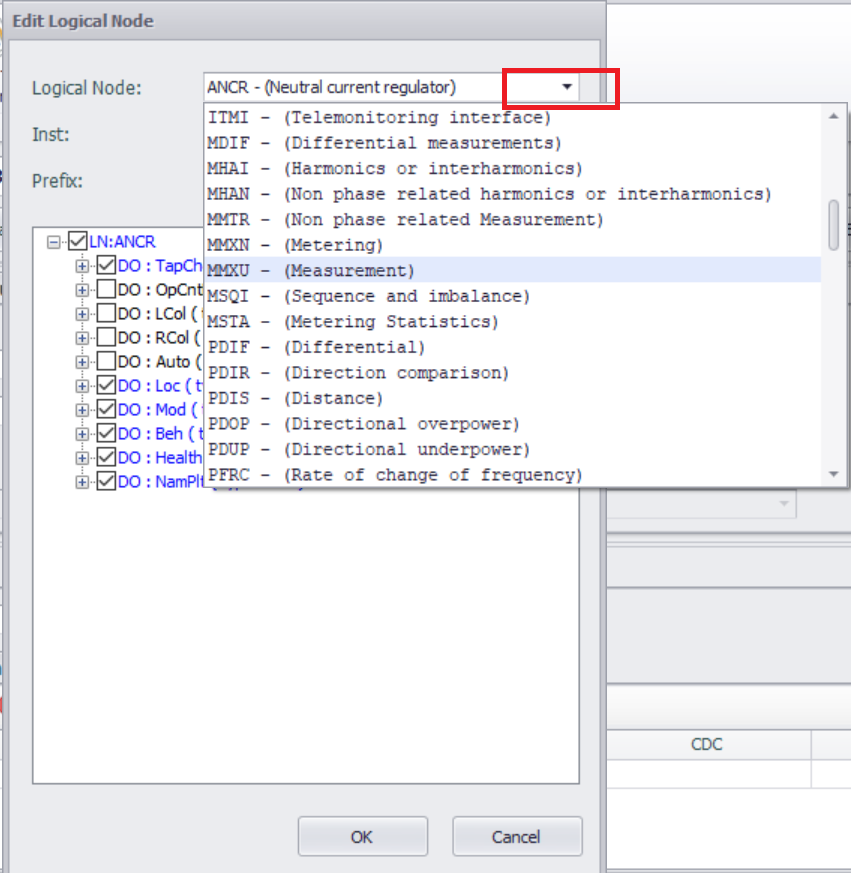
Task: Uncheck the LN:ANCR root checkbox
Action: (78, 241)
